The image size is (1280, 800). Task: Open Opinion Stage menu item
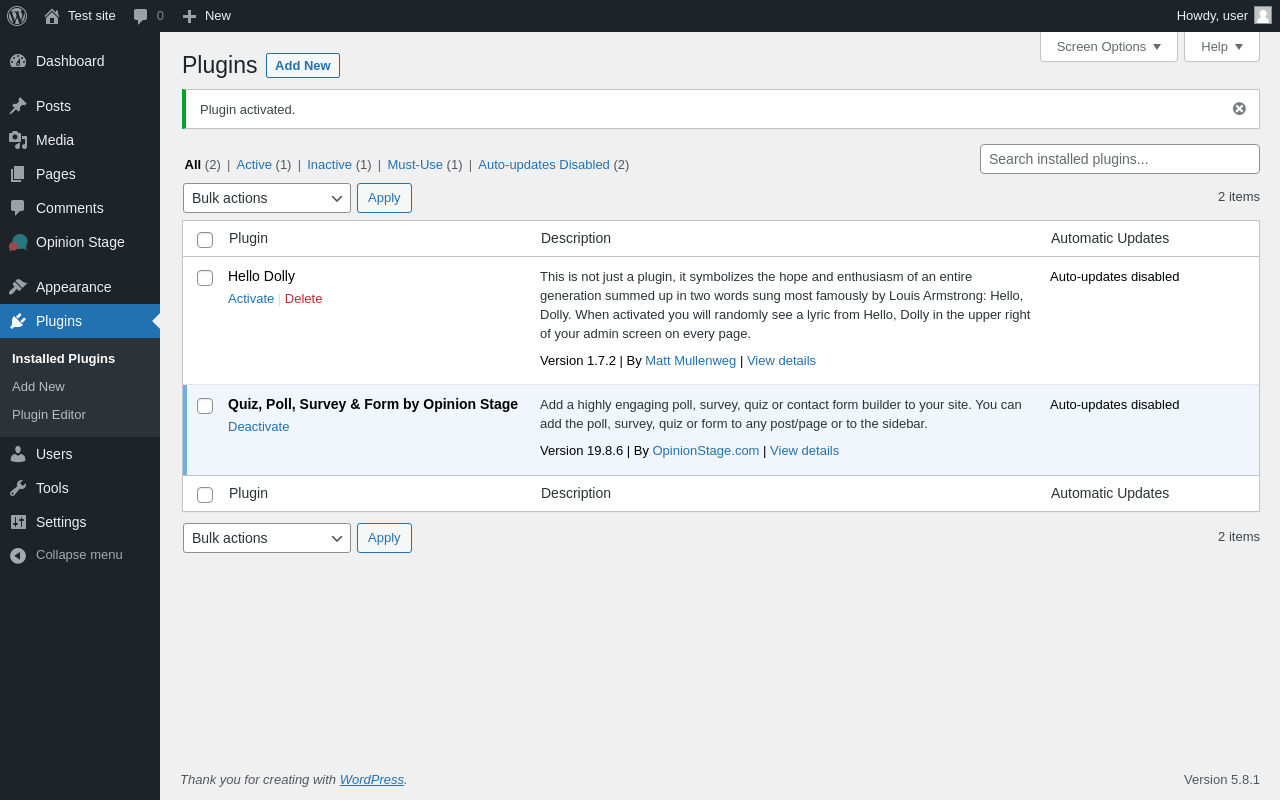pos(80,242)
